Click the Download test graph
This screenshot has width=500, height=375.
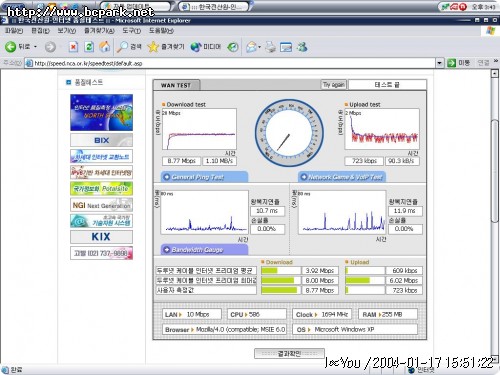pos(199,129)
